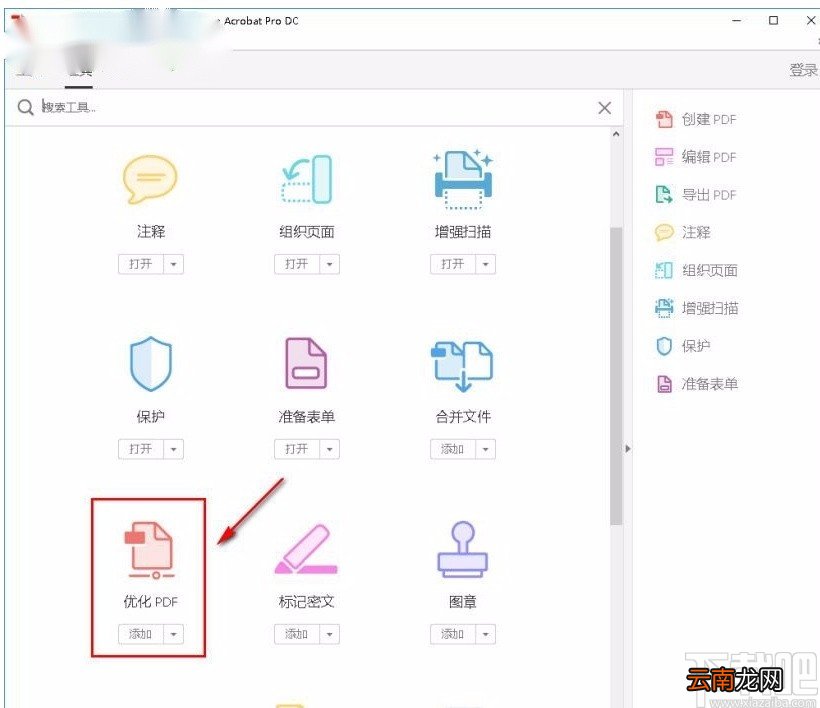Click the 合并文件 label
The height and width of the screenshot is (708, 820).
(463, 417)
